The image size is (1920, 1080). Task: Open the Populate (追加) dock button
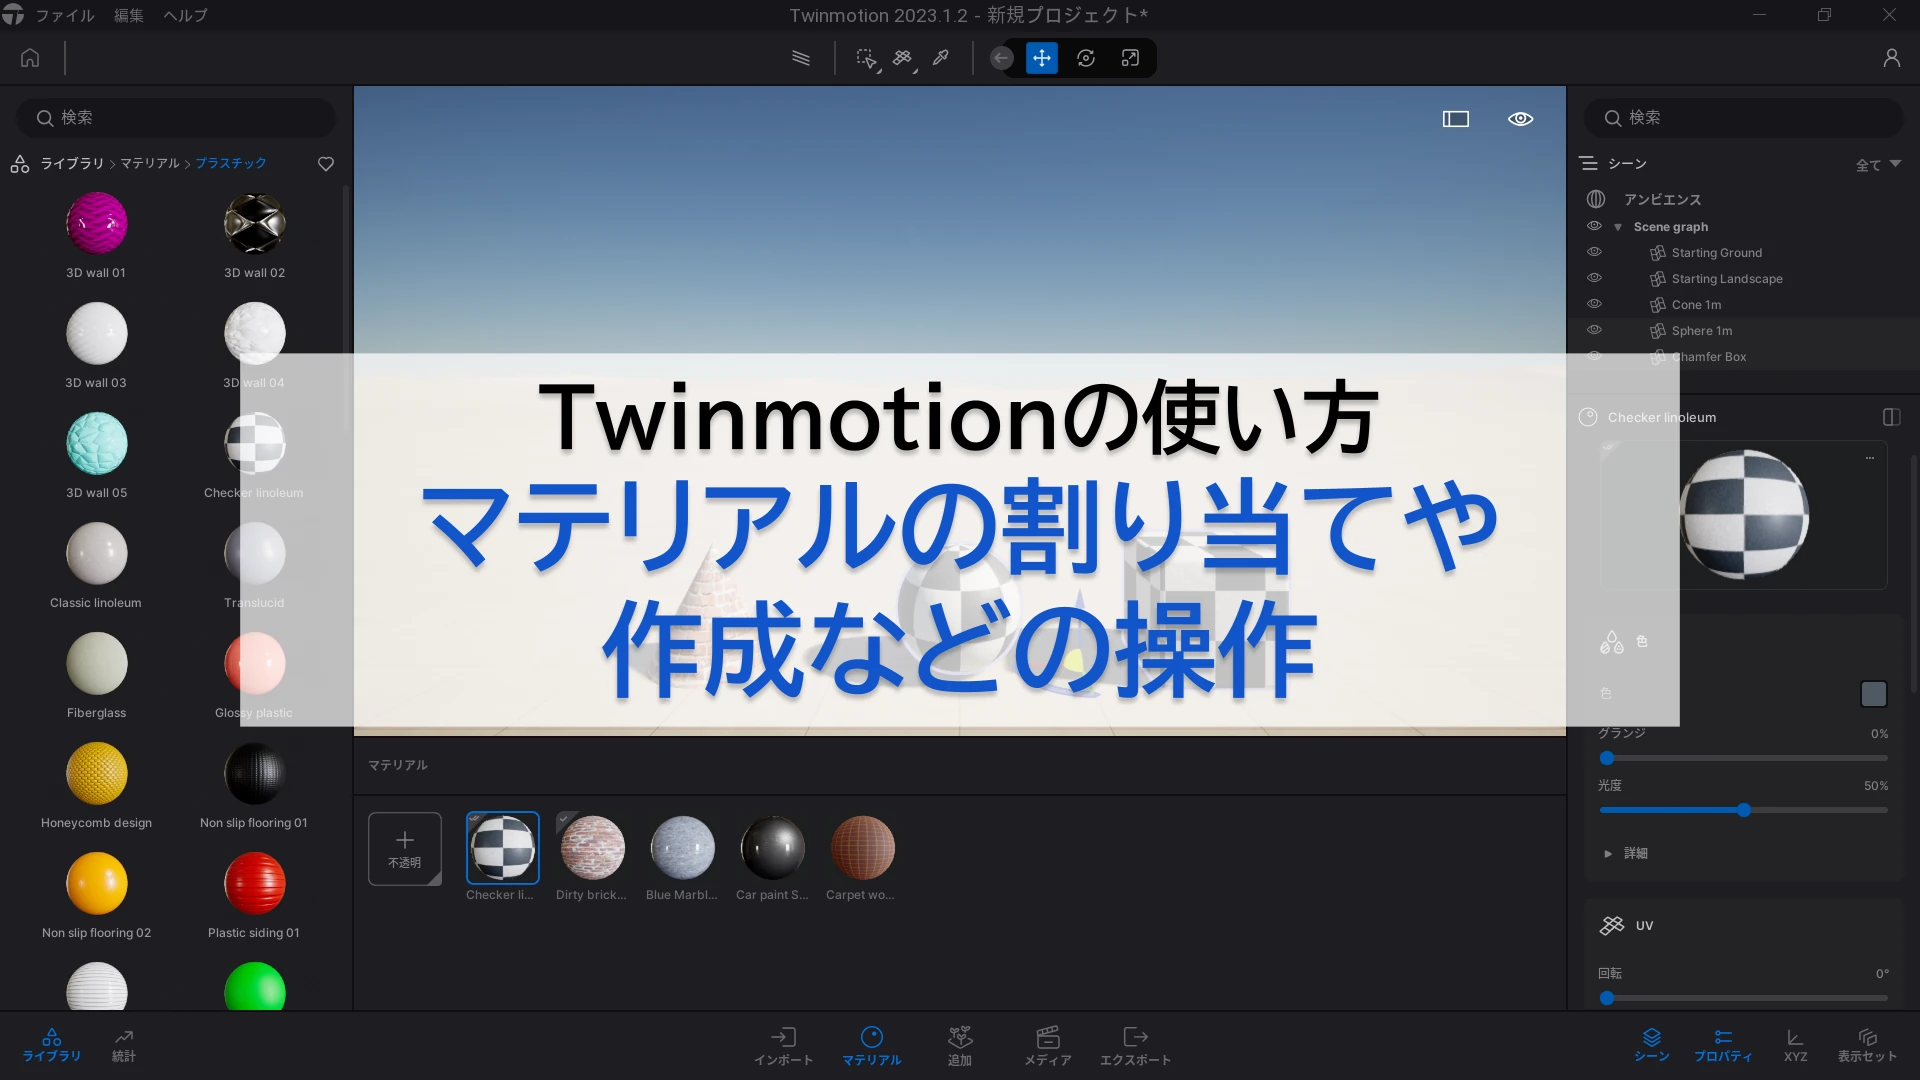pyautogui.click(x=960, y=1046)
